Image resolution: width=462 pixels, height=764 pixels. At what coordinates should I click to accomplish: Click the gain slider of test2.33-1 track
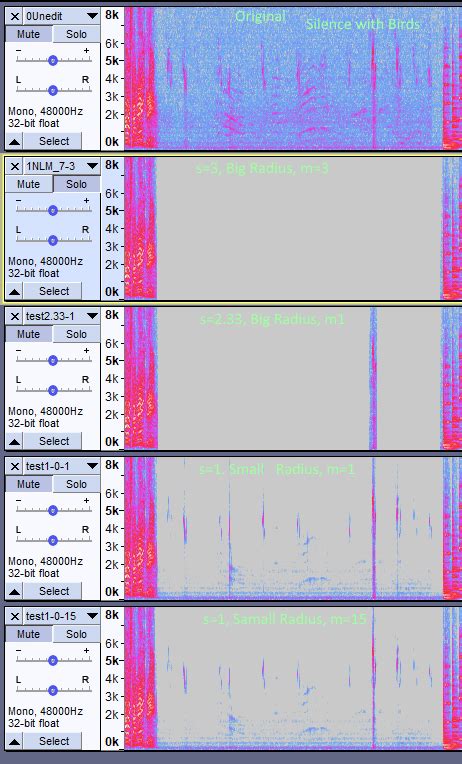(x=53, y=360)
